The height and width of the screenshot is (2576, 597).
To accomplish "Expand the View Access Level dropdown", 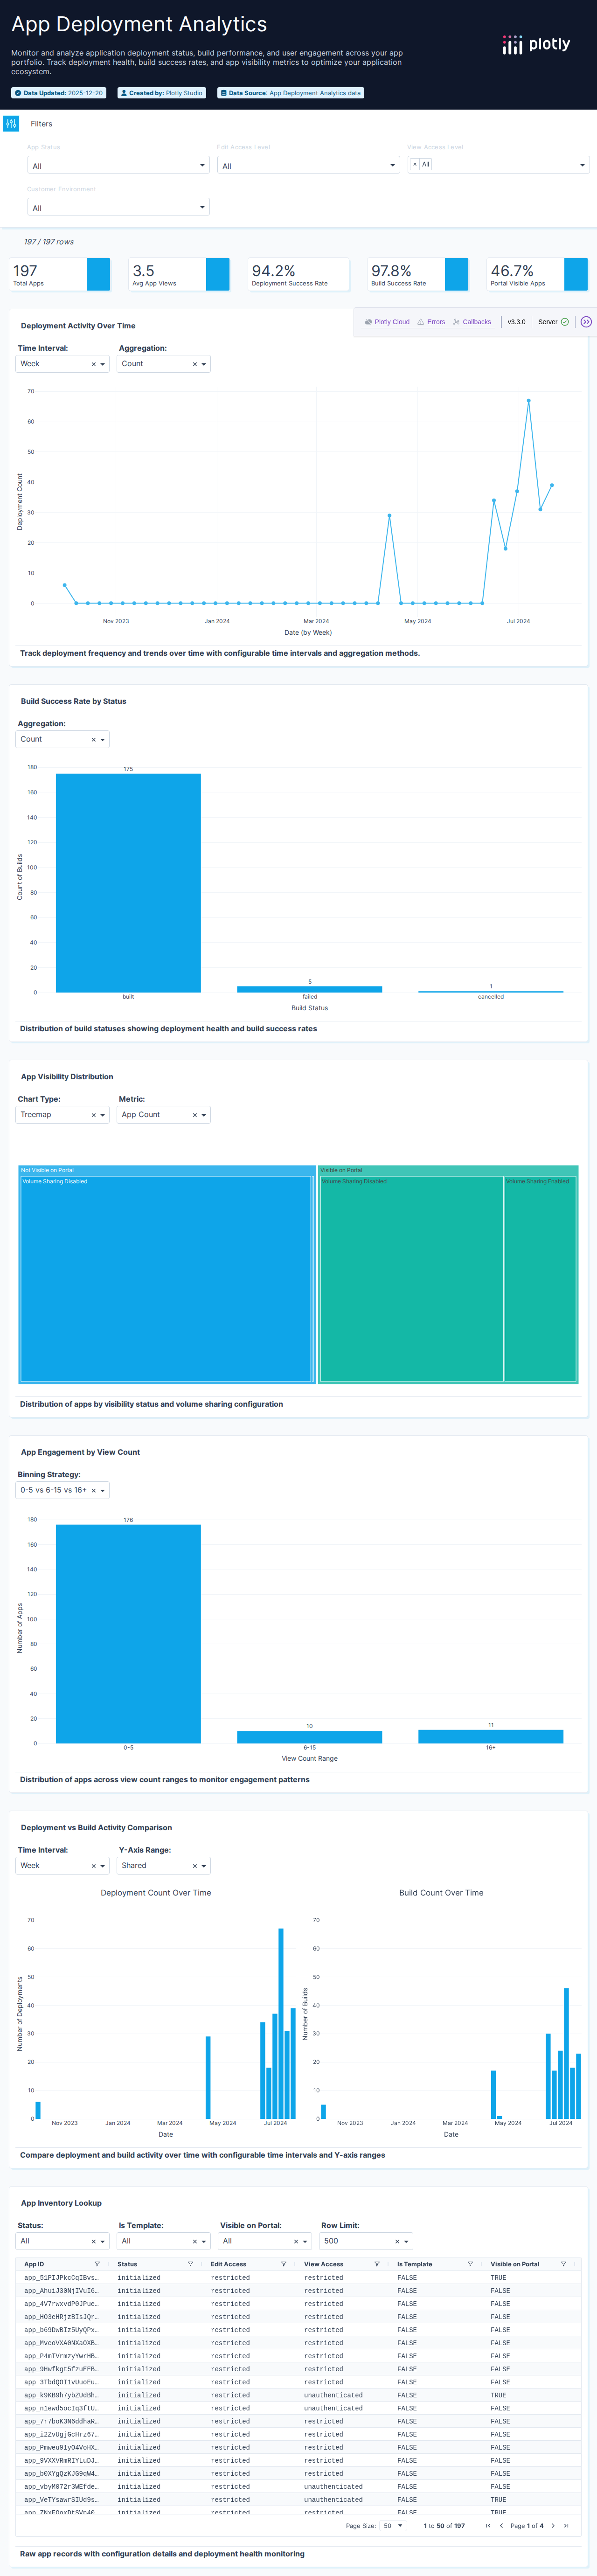I will tap(582, 165).
